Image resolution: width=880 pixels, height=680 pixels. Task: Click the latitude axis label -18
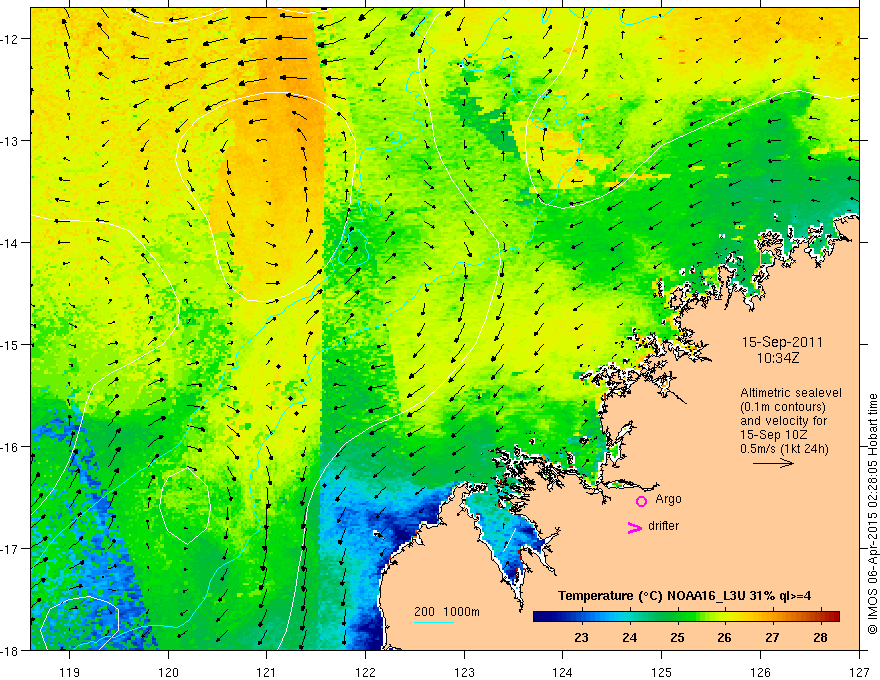(11, 650)
